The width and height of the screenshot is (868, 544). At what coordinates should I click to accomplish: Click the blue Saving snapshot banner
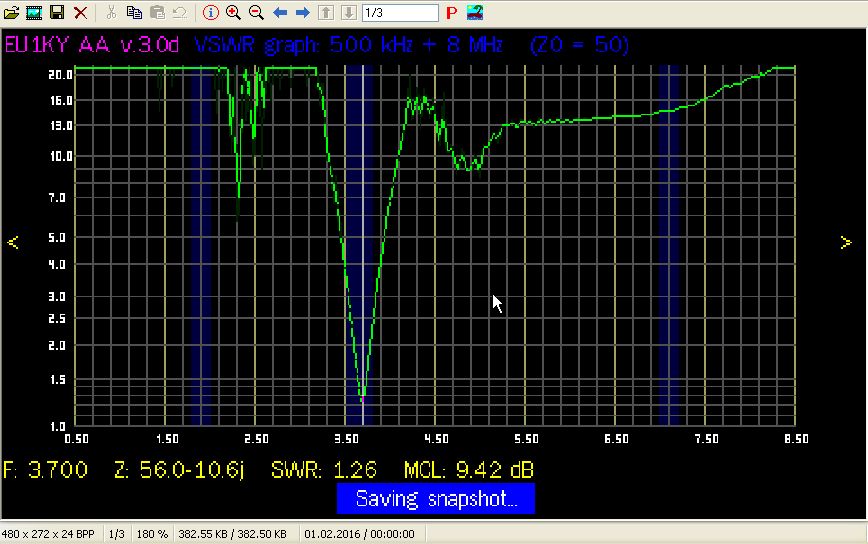pyautogui.click(x=435, y=499)
